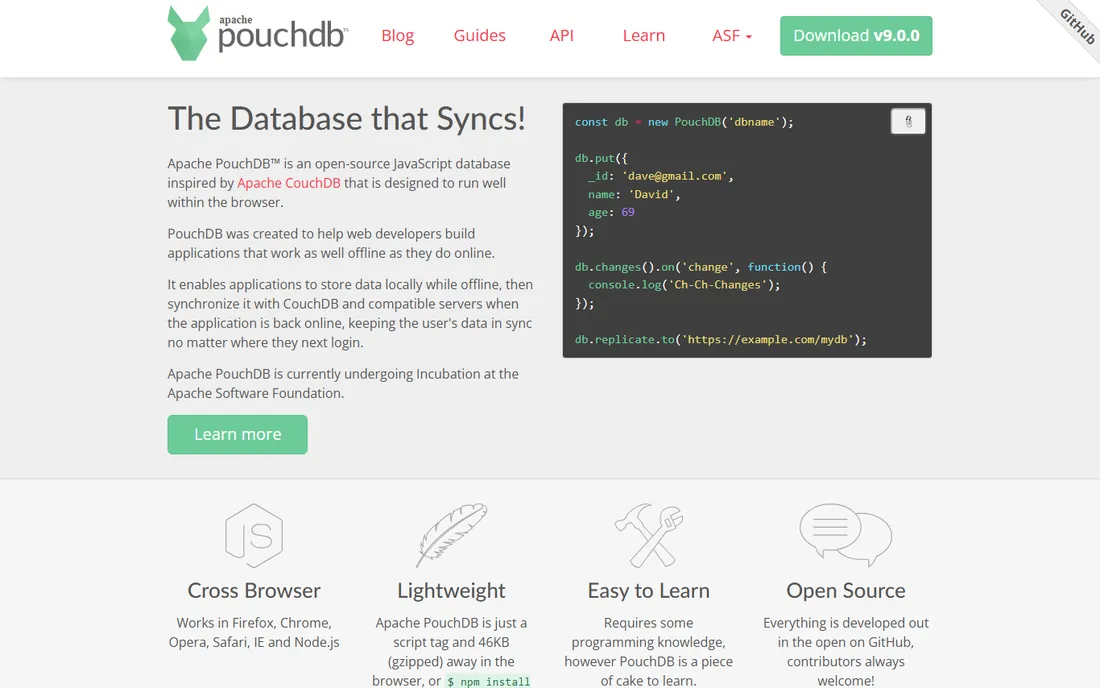1100x688 pixels.
Task: Click the apache pouchdb wordmark
Action: tap(283, 33)
